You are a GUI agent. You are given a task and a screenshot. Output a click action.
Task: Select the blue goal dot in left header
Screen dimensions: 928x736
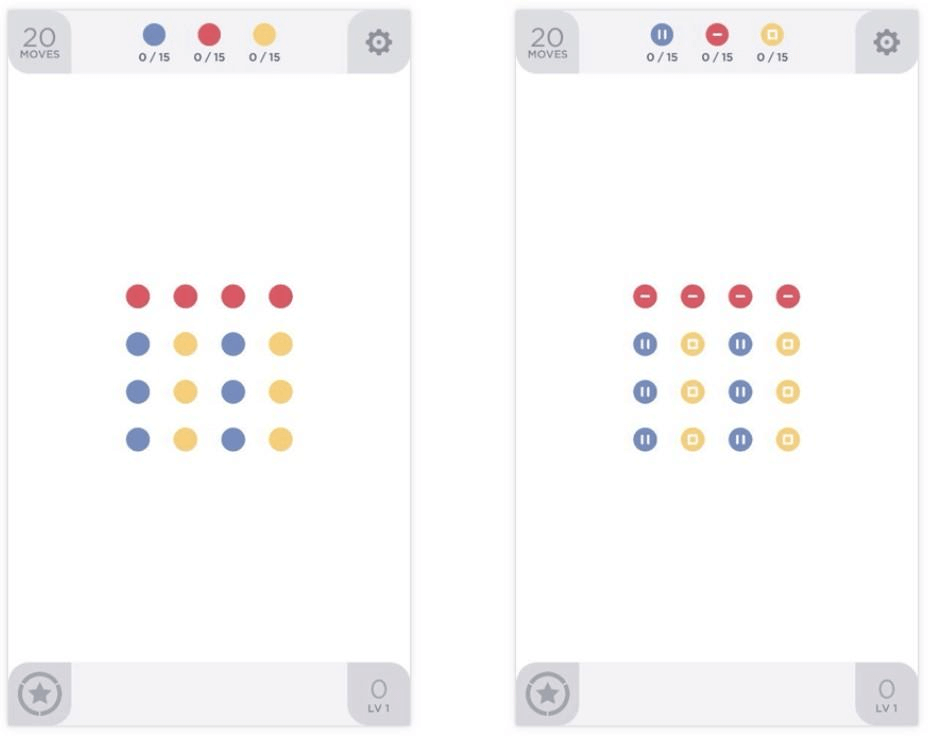pyautogui.click(x=154, y=34)
